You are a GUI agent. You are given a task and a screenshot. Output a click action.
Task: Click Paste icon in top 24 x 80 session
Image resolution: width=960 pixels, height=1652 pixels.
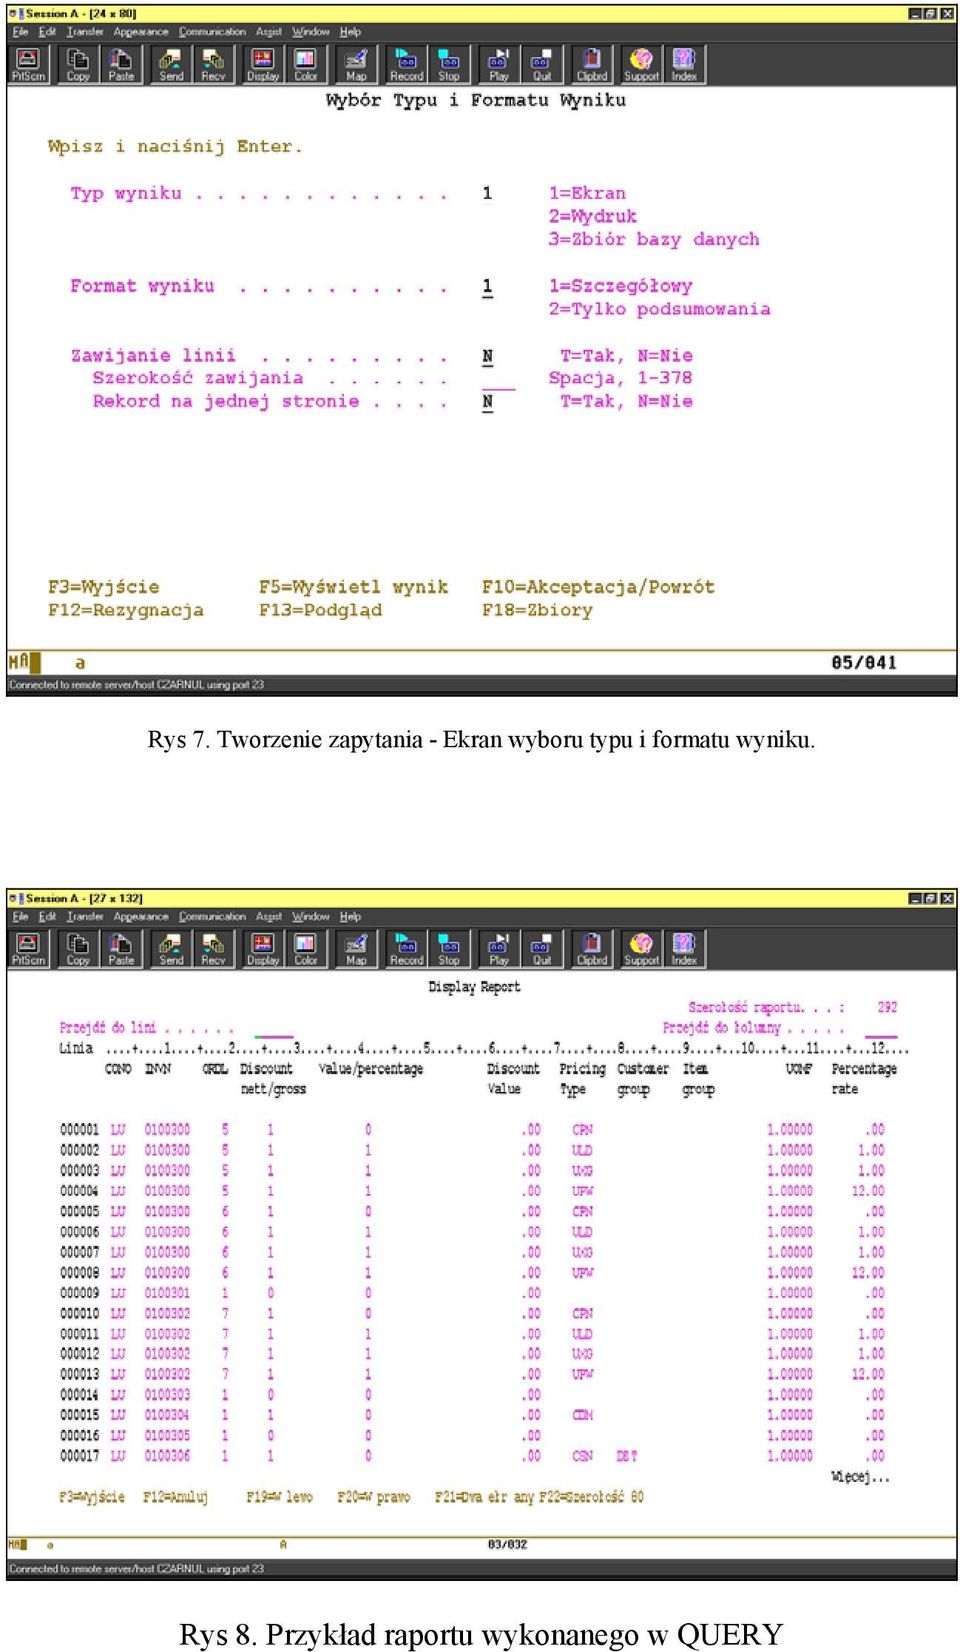point(121,64)
